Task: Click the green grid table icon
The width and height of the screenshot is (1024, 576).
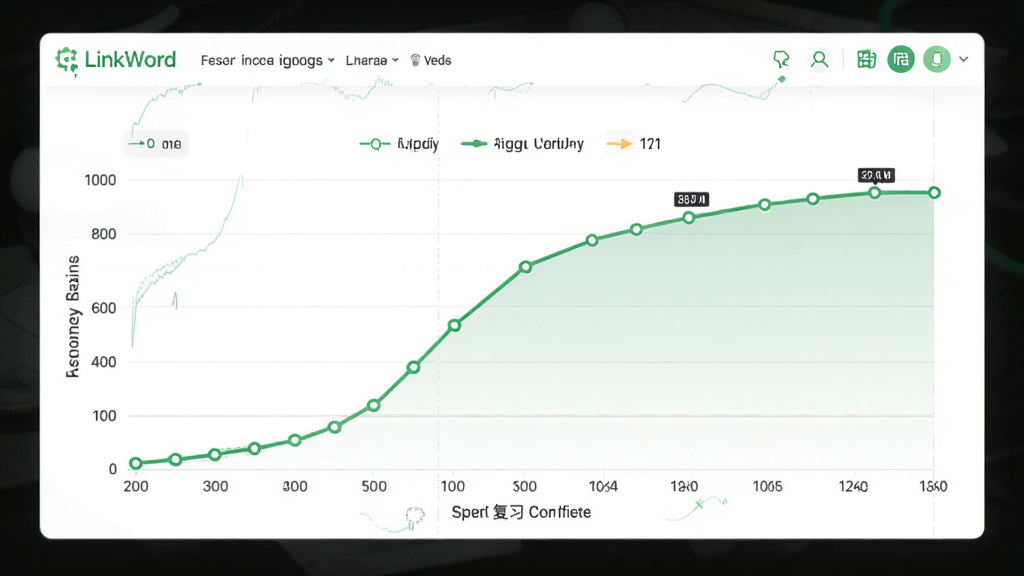Action: coord(866,59)
